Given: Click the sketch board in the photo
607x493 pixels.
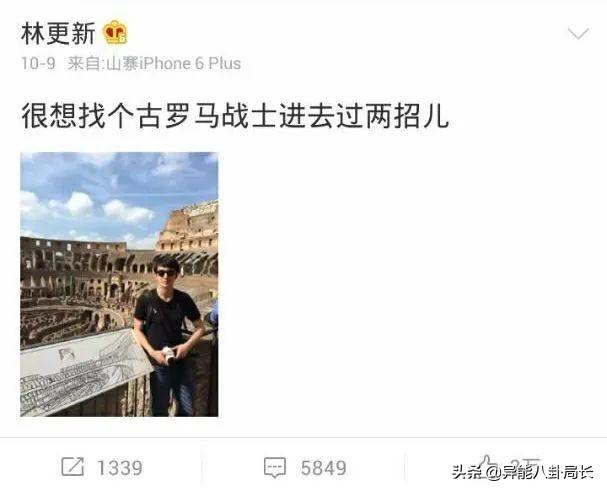Looking at the screenshot, I should (x=83, y=371).
